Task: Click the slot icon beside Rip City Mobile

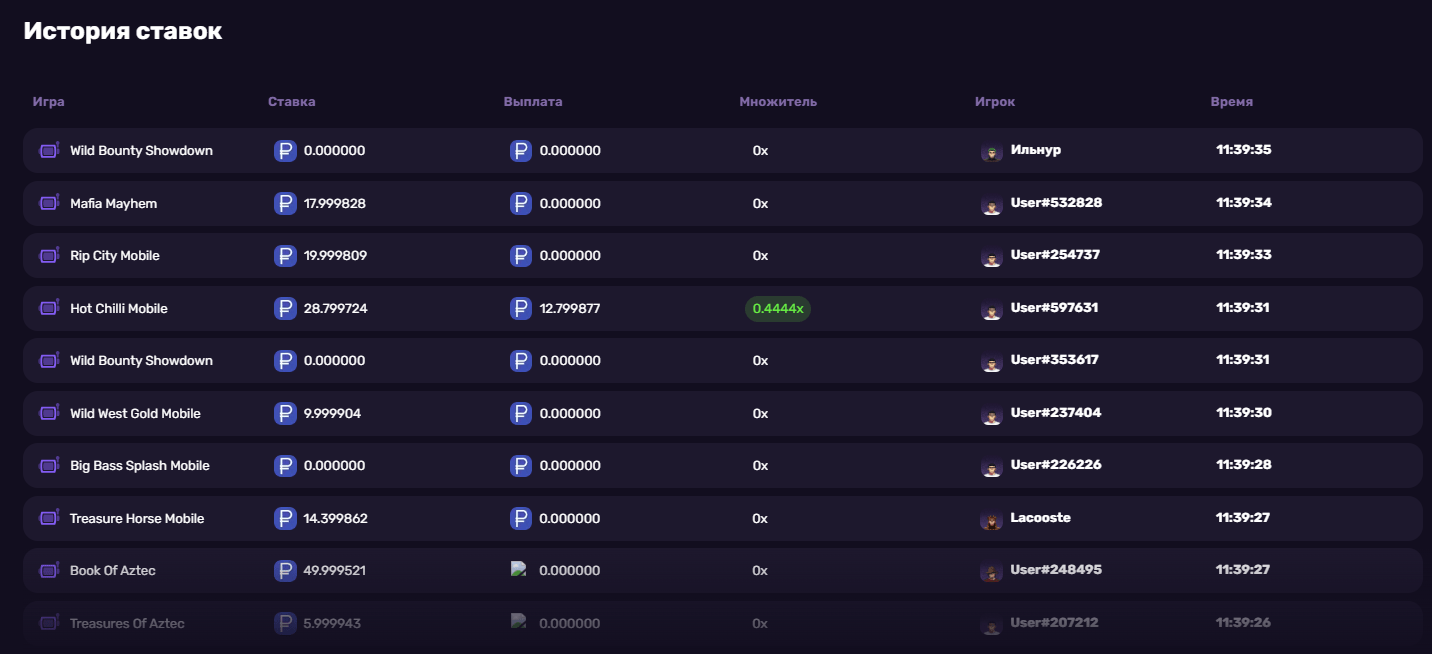Action: [x=49, y=256]
